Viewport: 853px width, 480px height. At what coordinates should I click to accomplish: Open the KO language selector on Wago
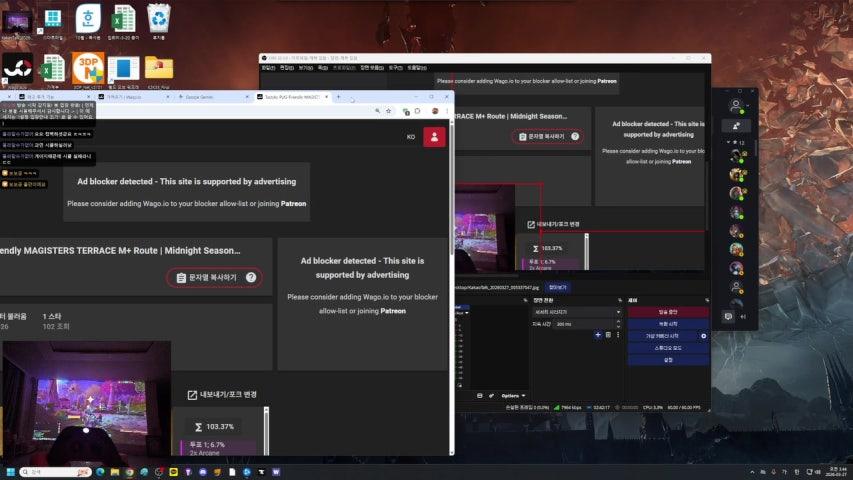tap(411, 137)
